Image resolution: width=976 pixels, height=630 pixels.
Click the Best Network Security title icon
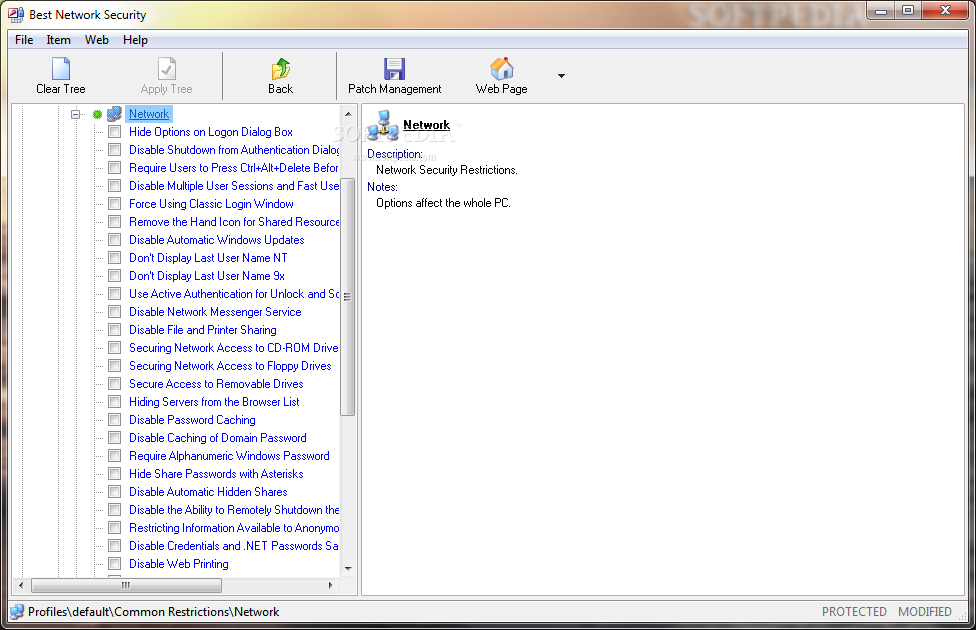tap(16, 14)
